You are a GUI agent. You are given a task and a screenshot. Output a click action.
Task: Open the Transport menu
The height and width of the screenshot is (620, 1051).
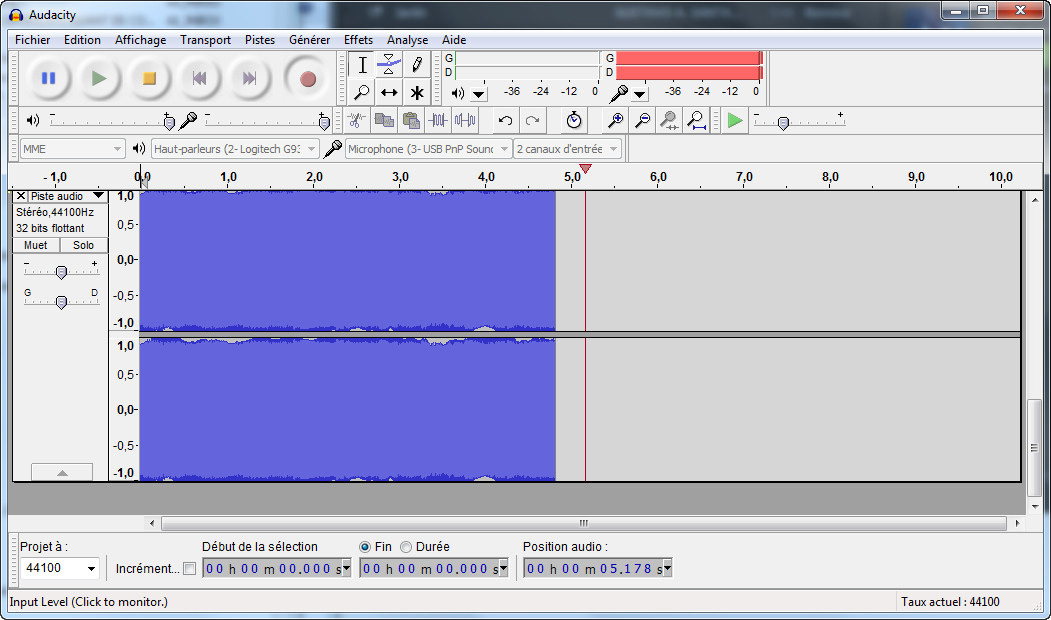(x=205, y=40)
